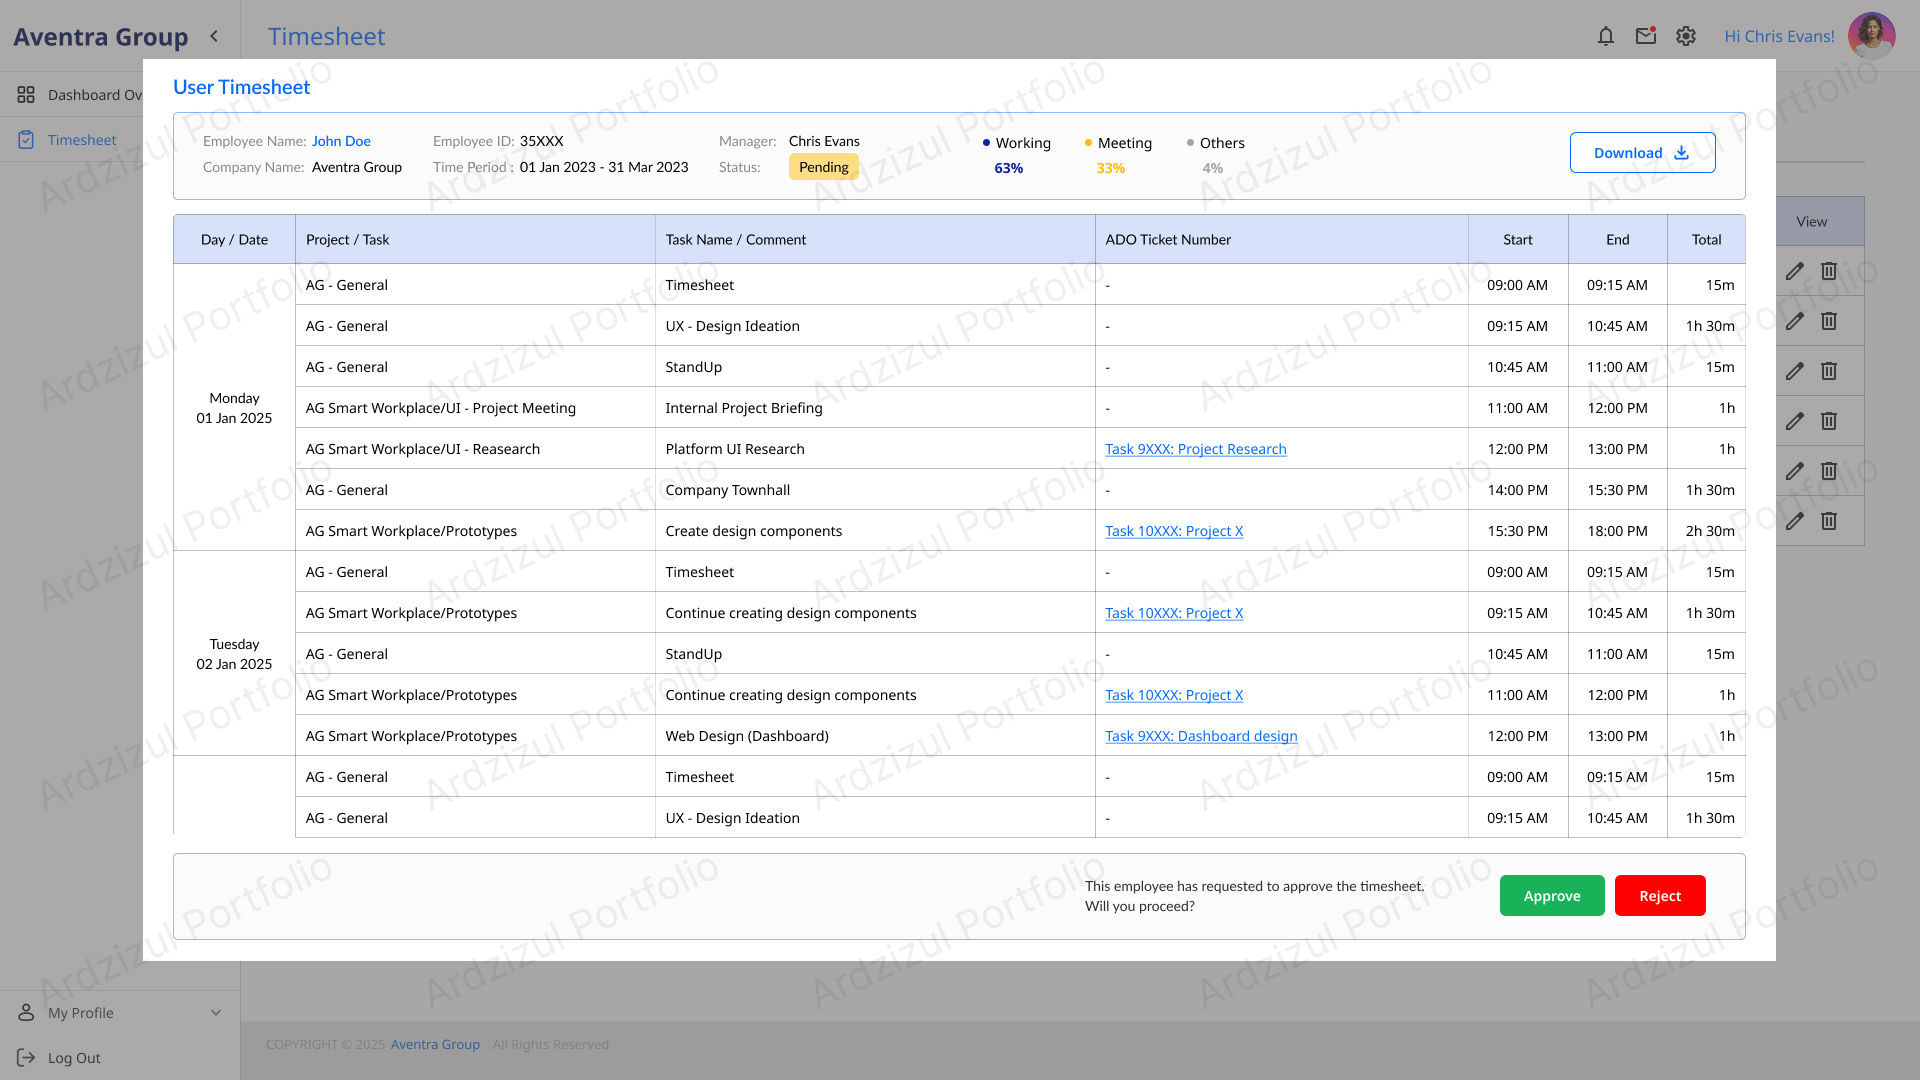Click the Company Townhall task cell
The image size is (1920, 1080).
point(875,490)
